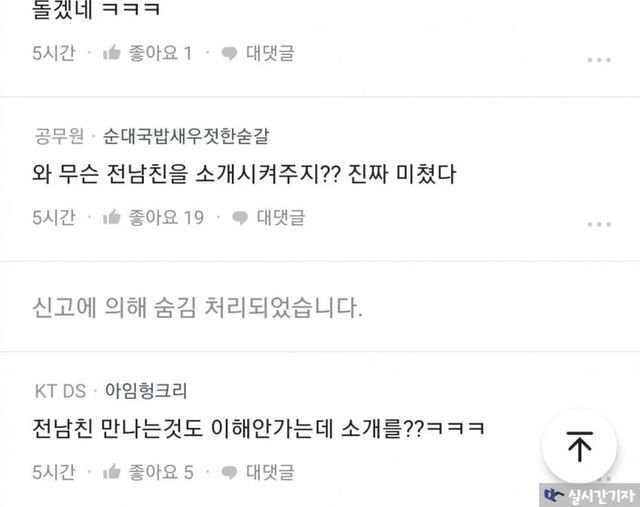Open profile of user 아임형크리
Image resolution: width=640 pixels, height=507 pixels.
coord(146,391)
